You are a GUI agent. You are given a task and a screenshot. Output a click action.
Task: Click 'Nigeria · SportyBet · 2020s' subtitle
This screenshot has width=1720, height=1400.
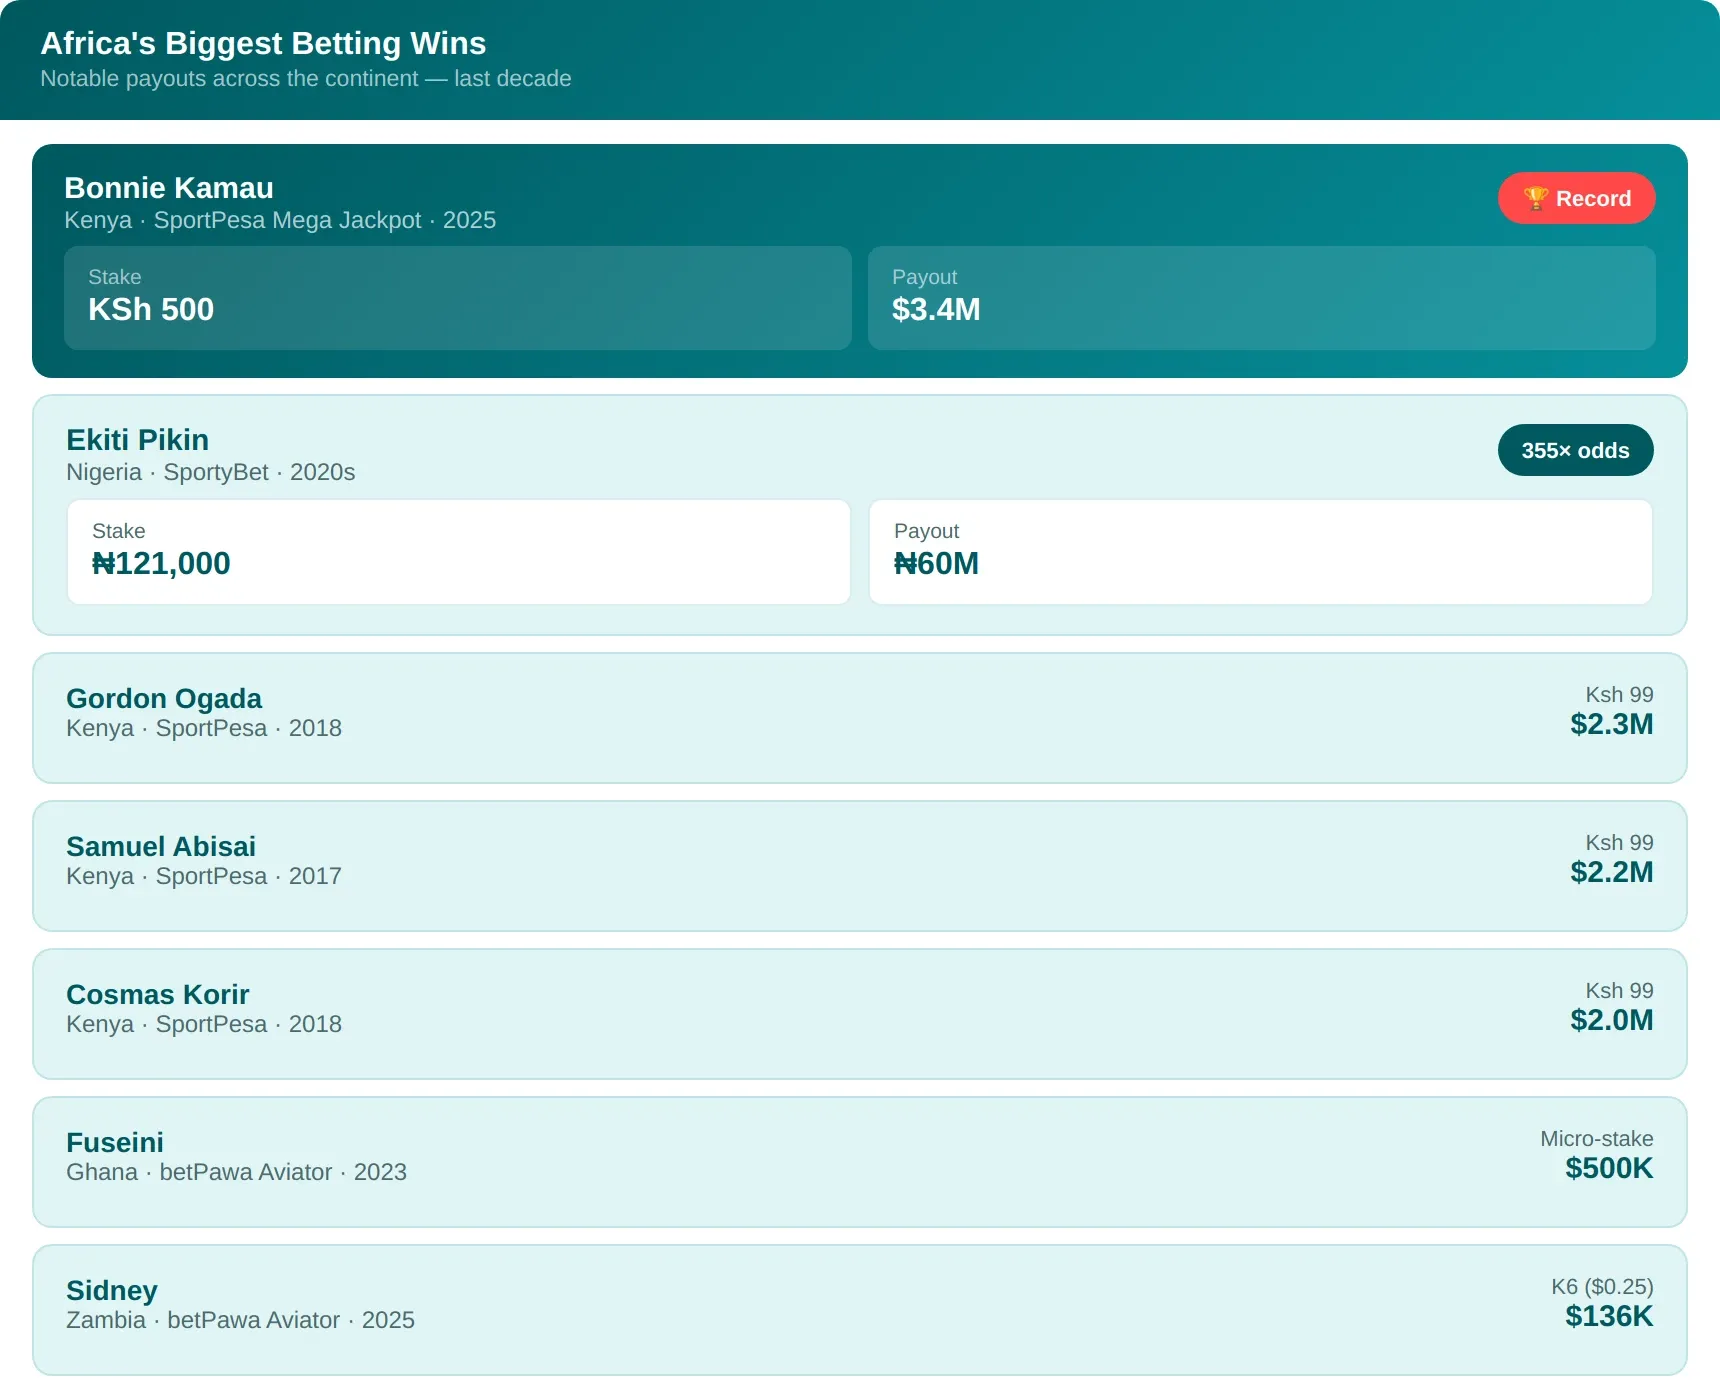(x=211, y=472)
